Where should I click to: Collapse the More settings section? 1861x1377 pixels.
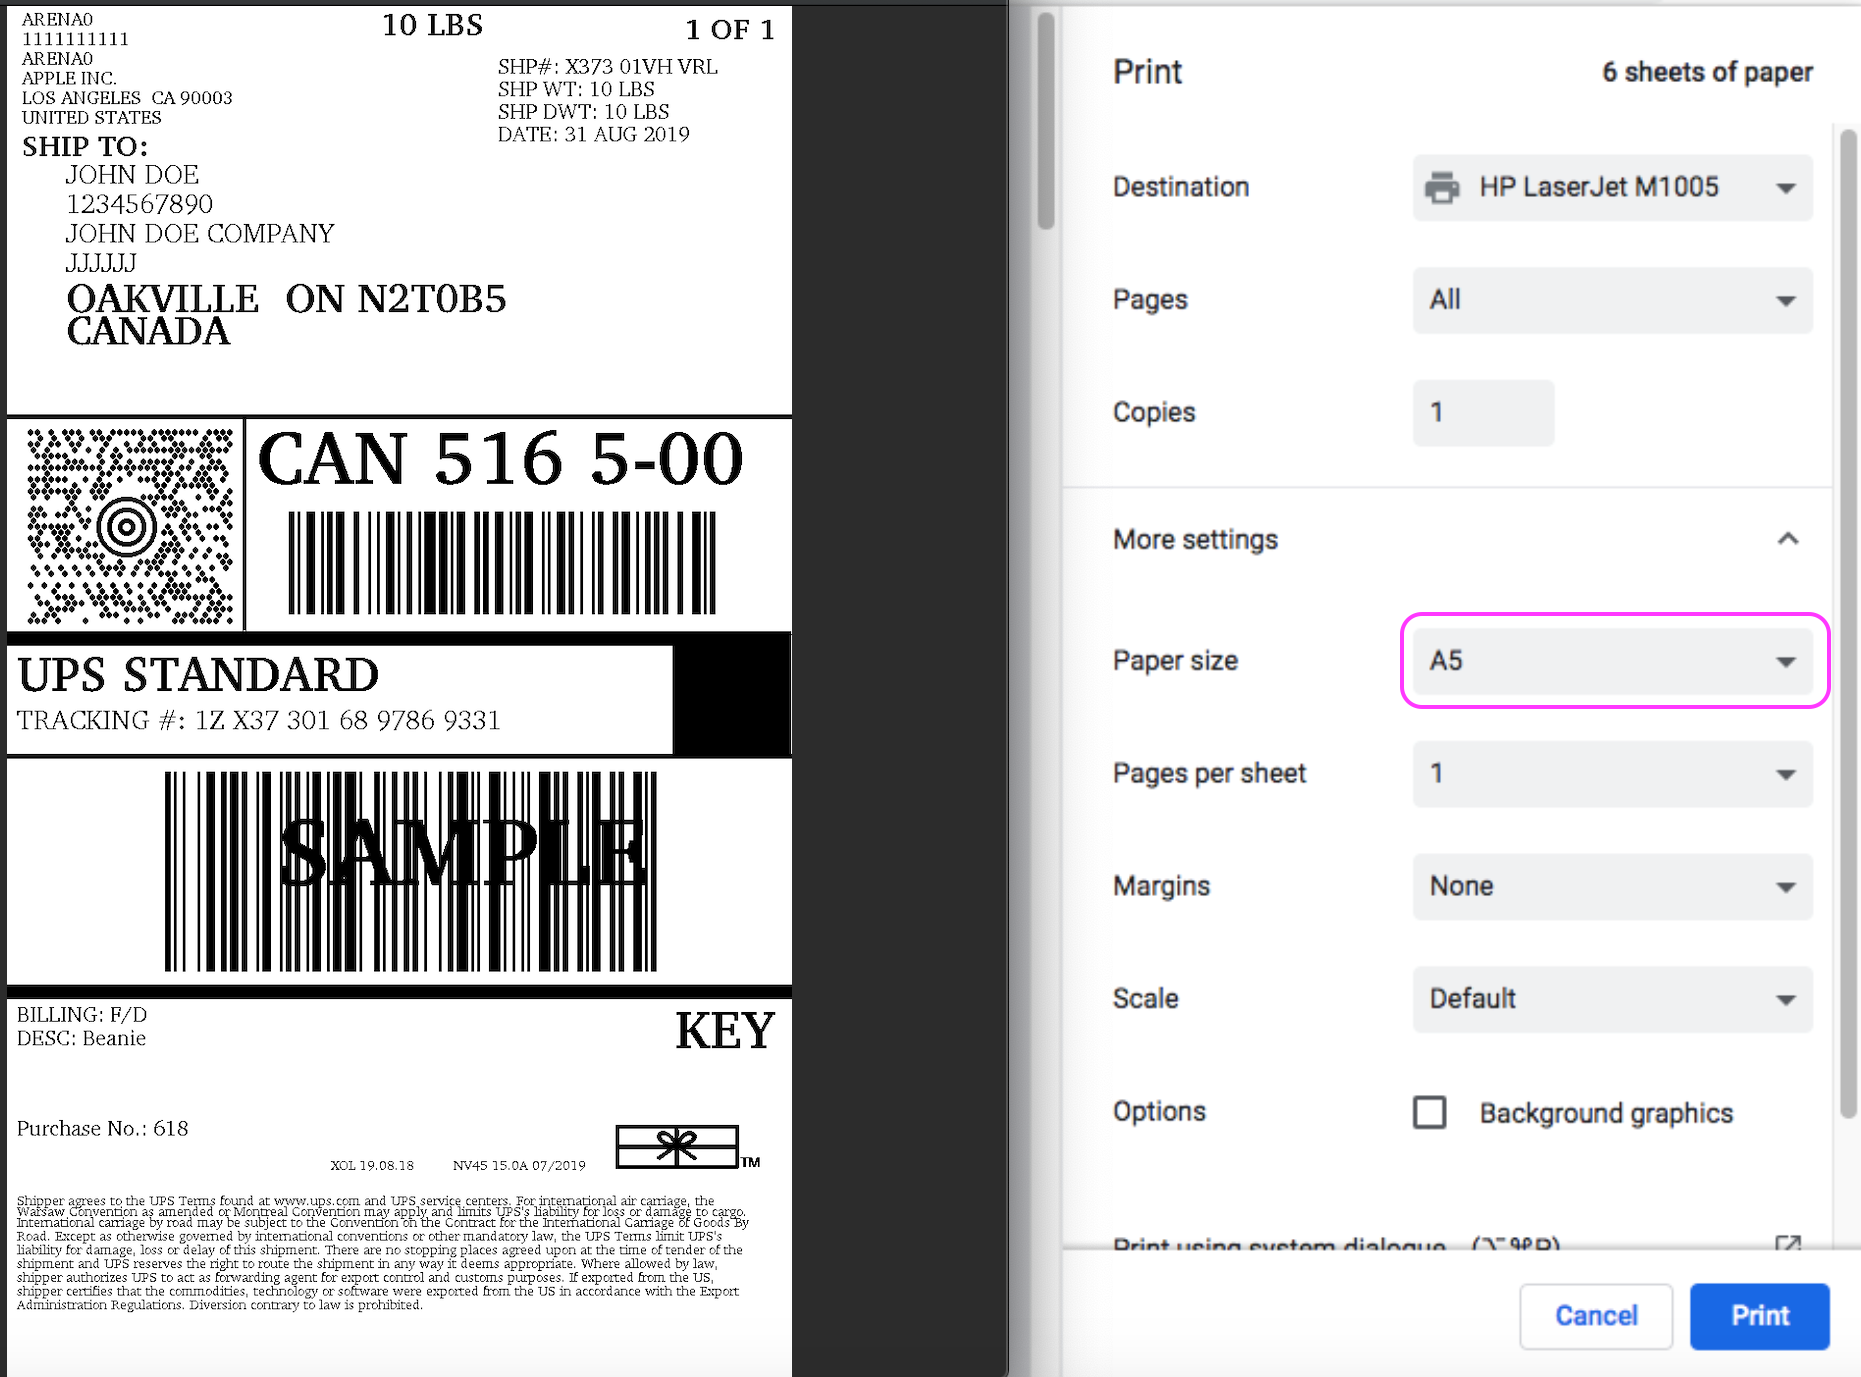click(x=1789, y=539)
